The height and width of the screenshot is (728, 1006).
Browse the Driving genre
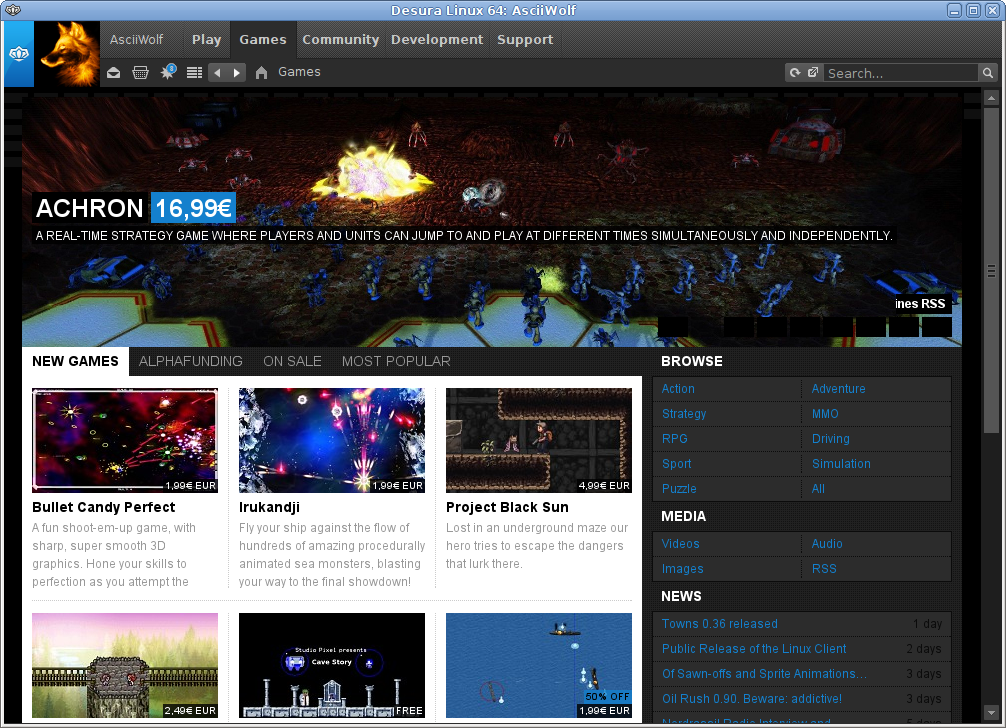click(831, 439)
